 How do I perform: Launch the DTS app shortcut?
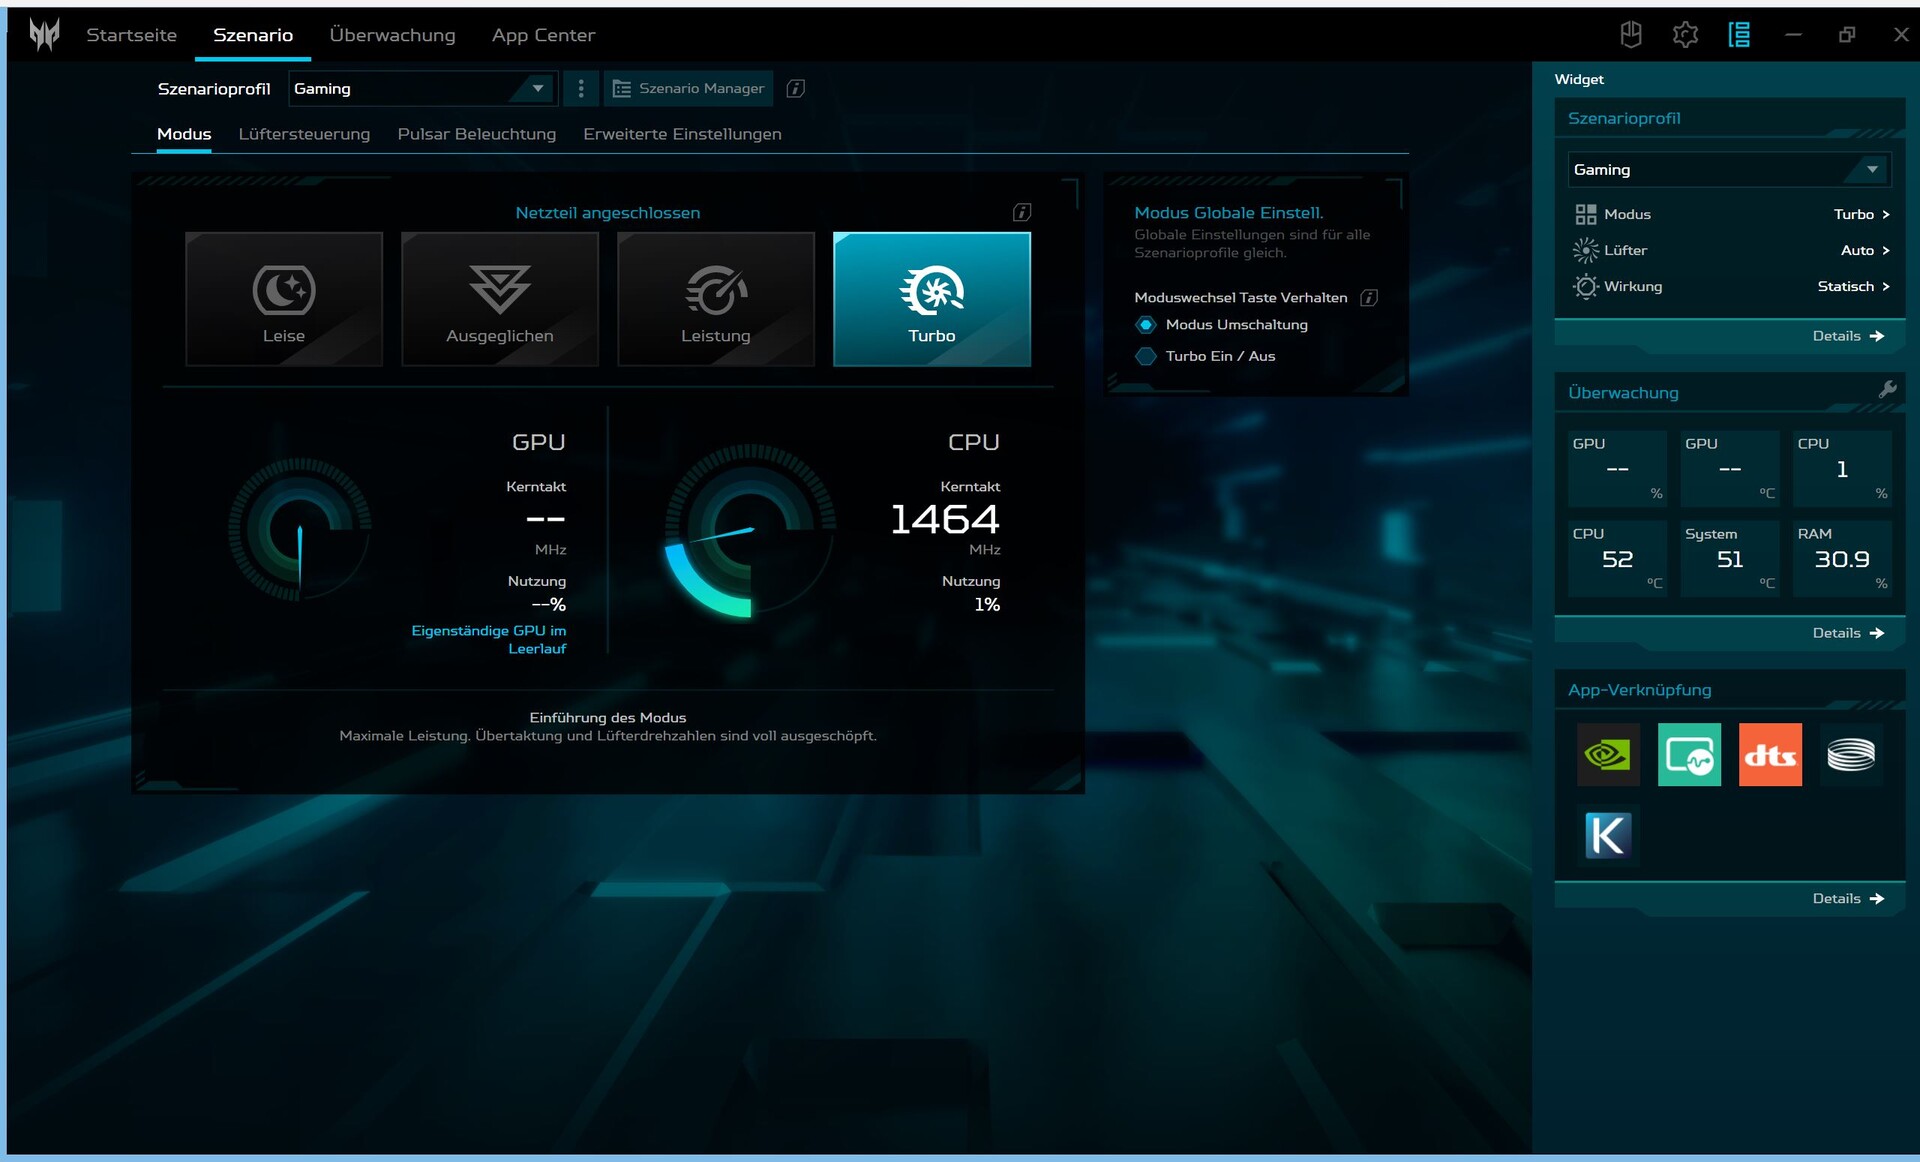coord(1769,755)
